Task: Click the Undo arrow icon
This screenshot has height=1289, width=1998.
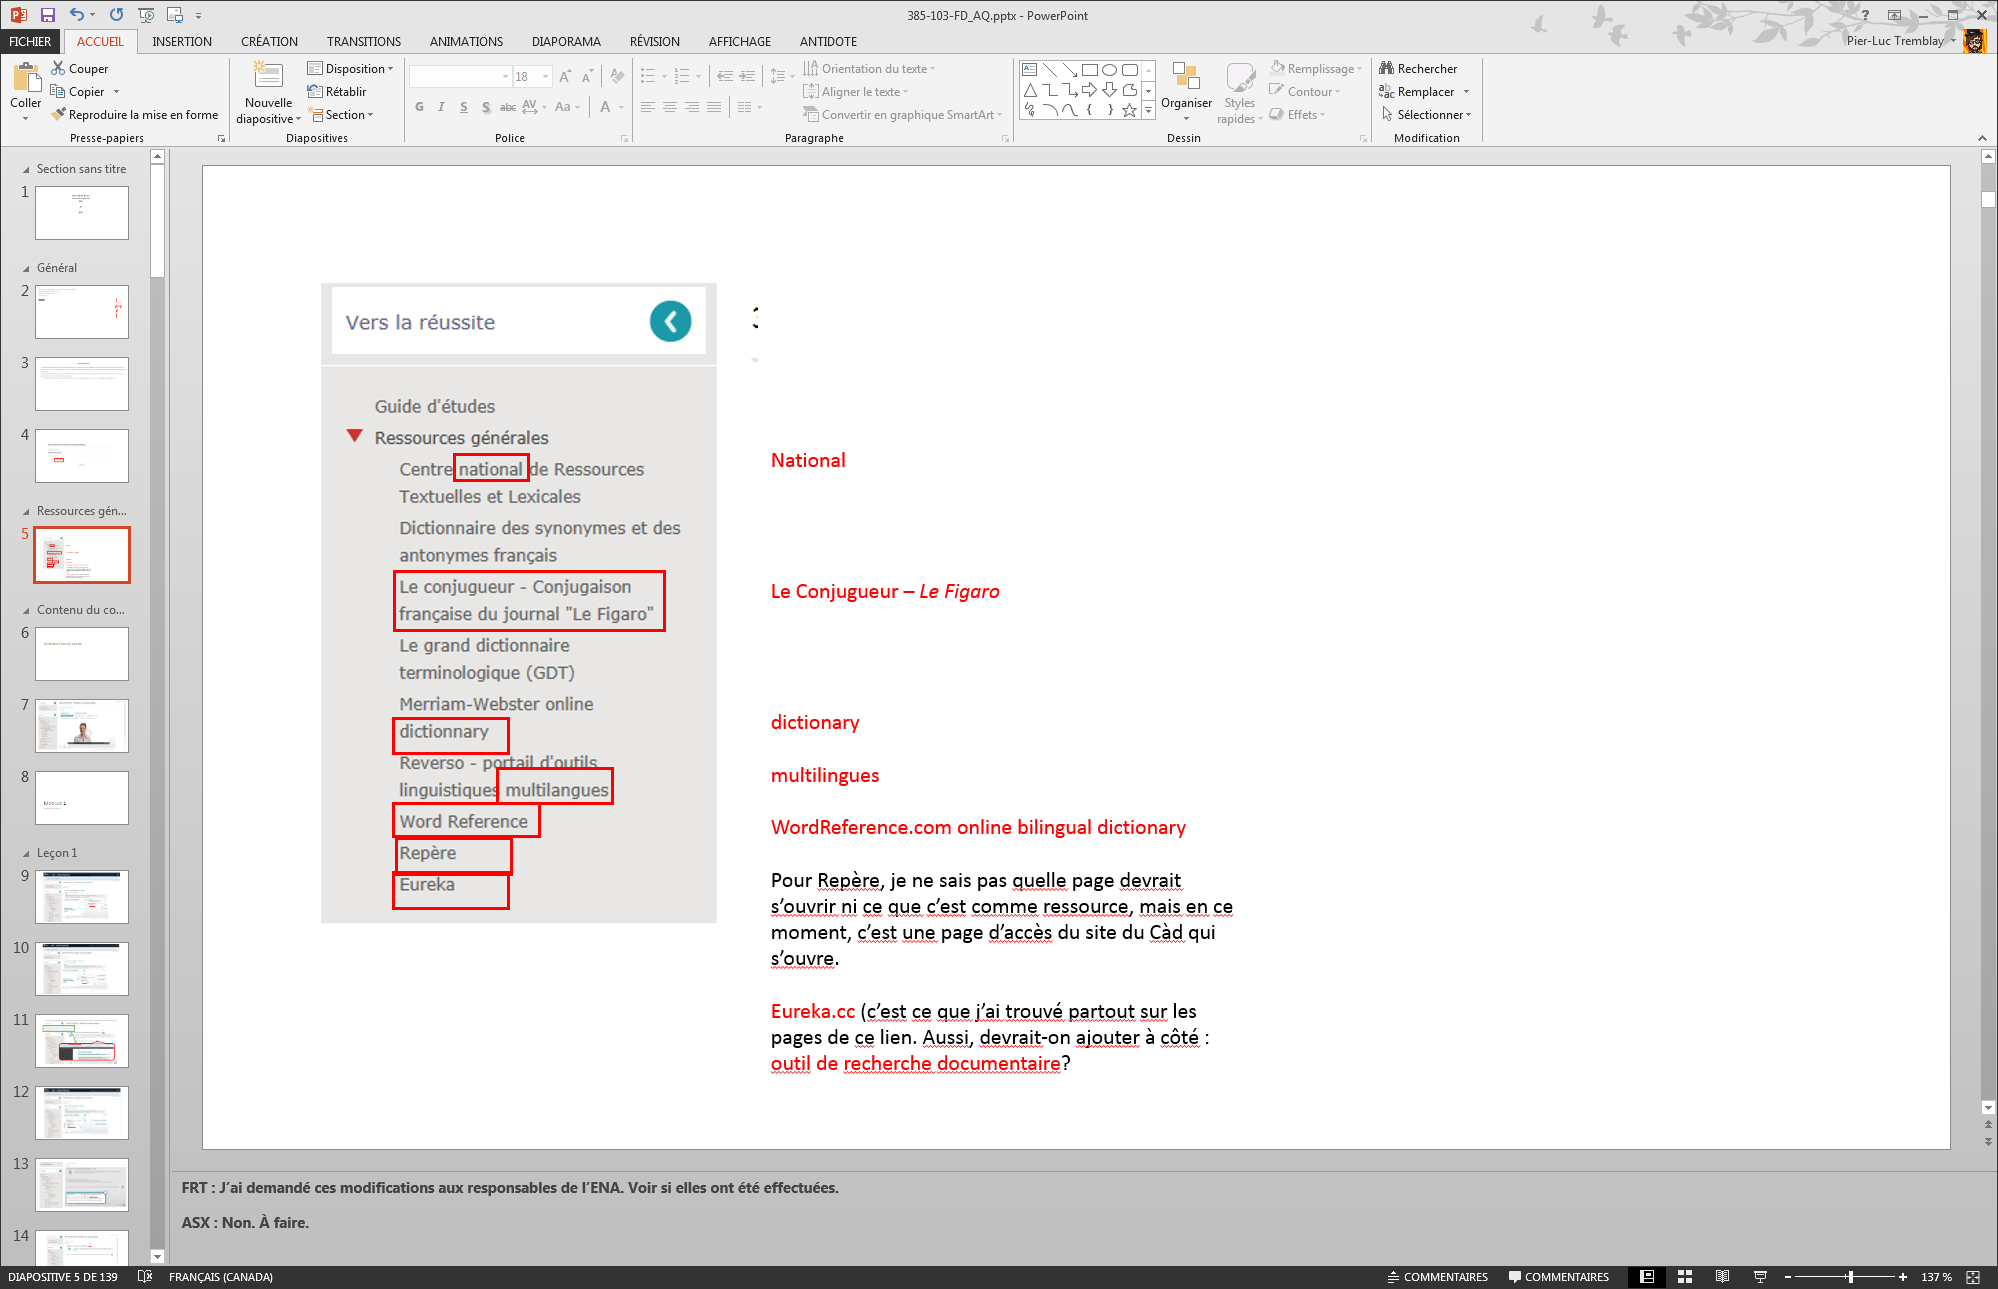Action: coord(77,15)
